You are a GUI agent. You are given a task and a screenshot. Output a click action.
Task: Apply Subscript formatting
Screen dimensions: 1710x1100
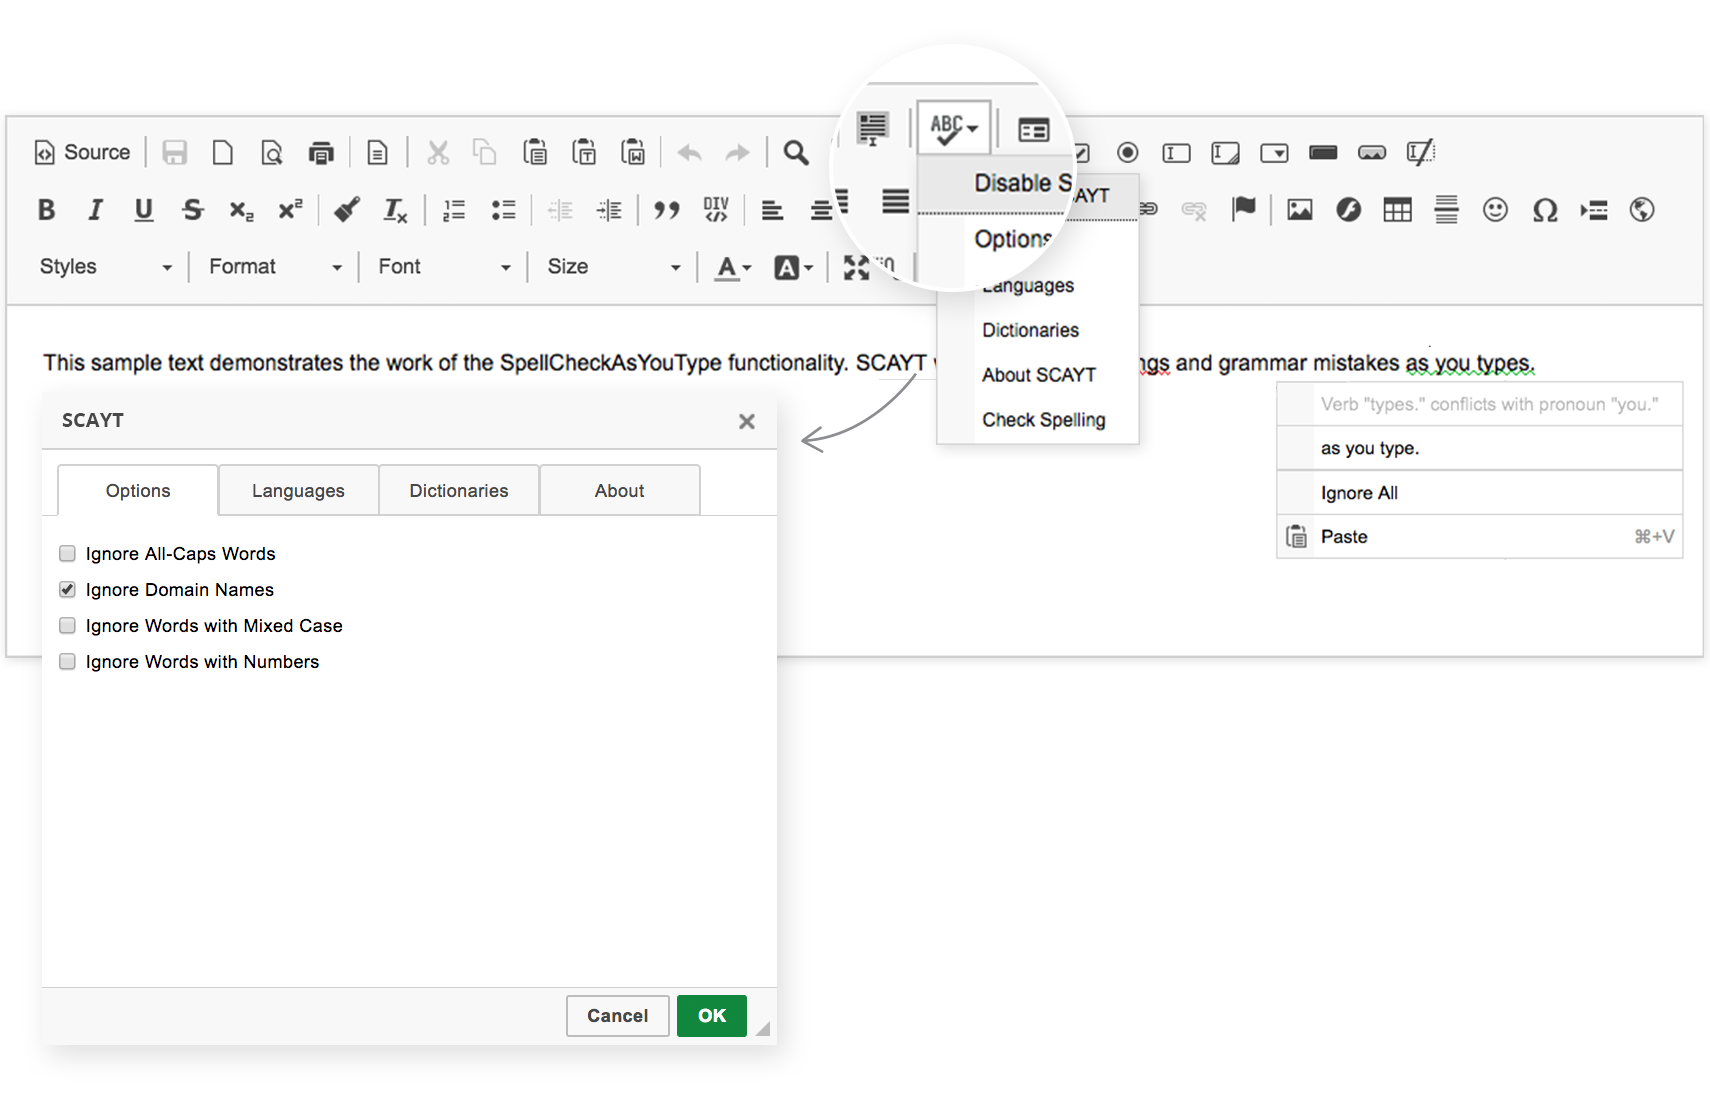point(241,210)
